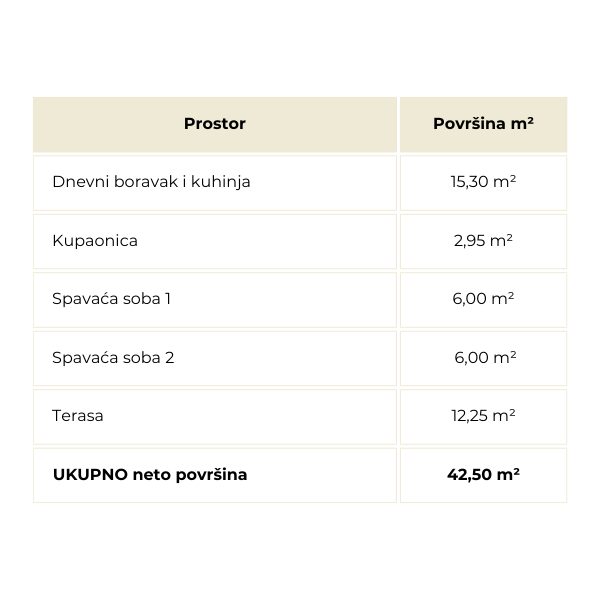Click the word površina in total row
600x600 pixels.
[211, 475]
